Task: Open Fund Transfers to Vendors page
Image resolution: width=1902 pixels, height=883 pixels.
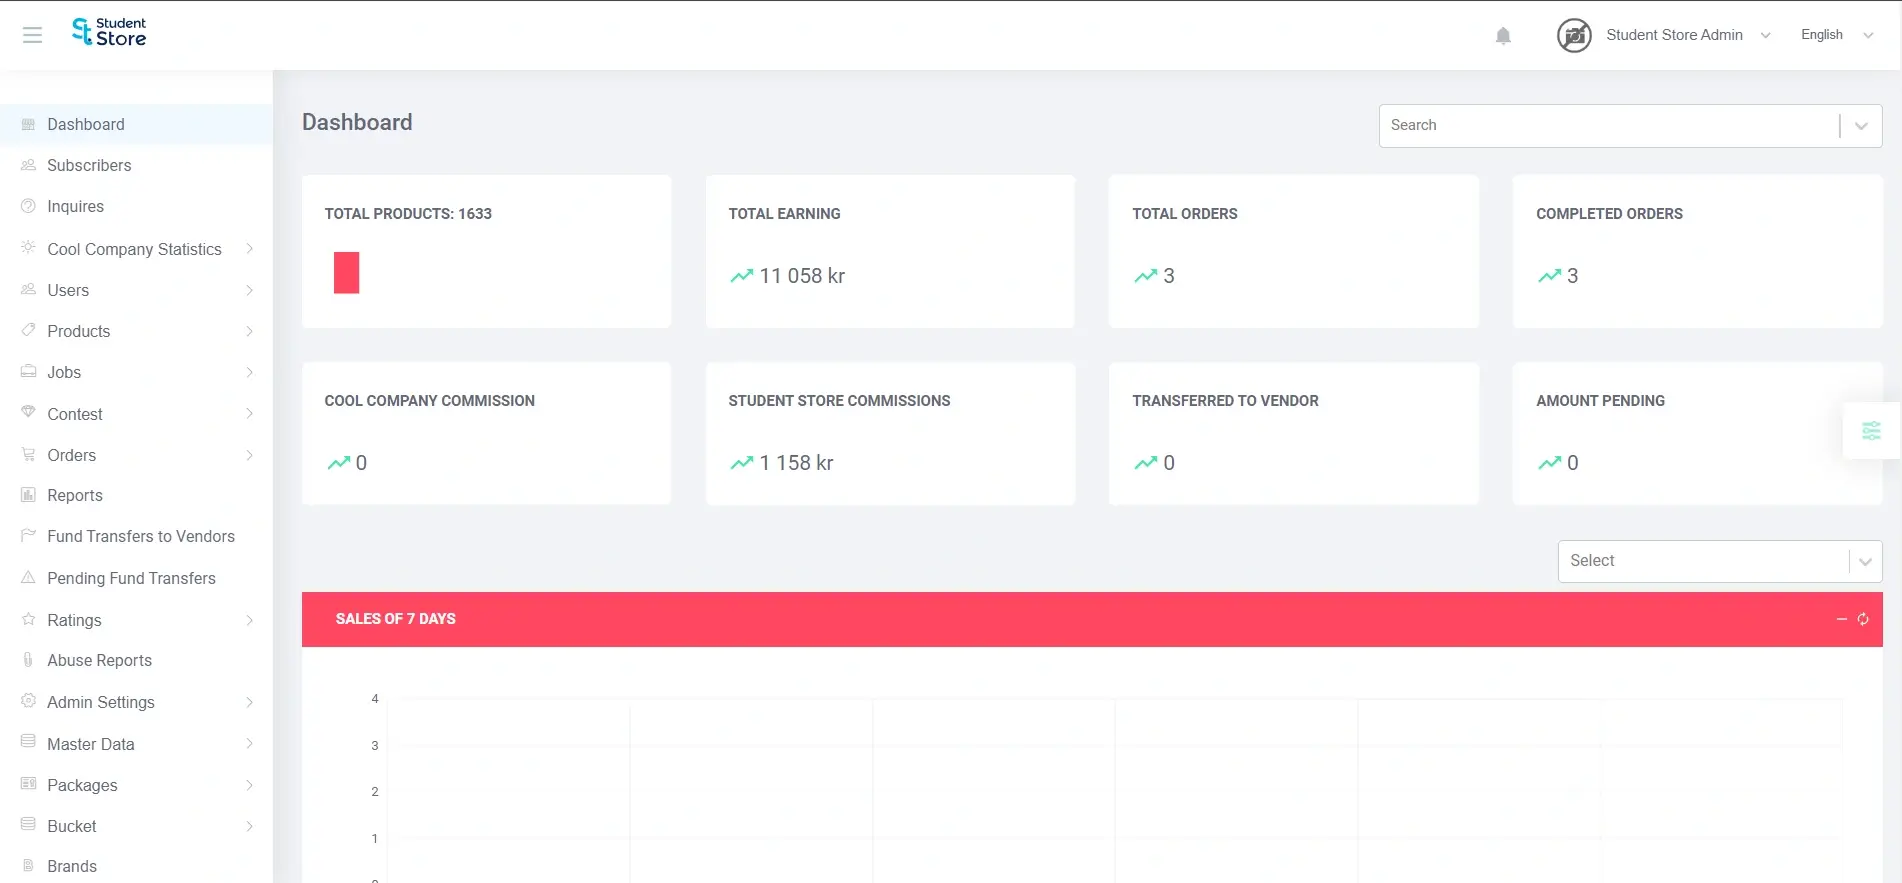Action: [141, 536]
